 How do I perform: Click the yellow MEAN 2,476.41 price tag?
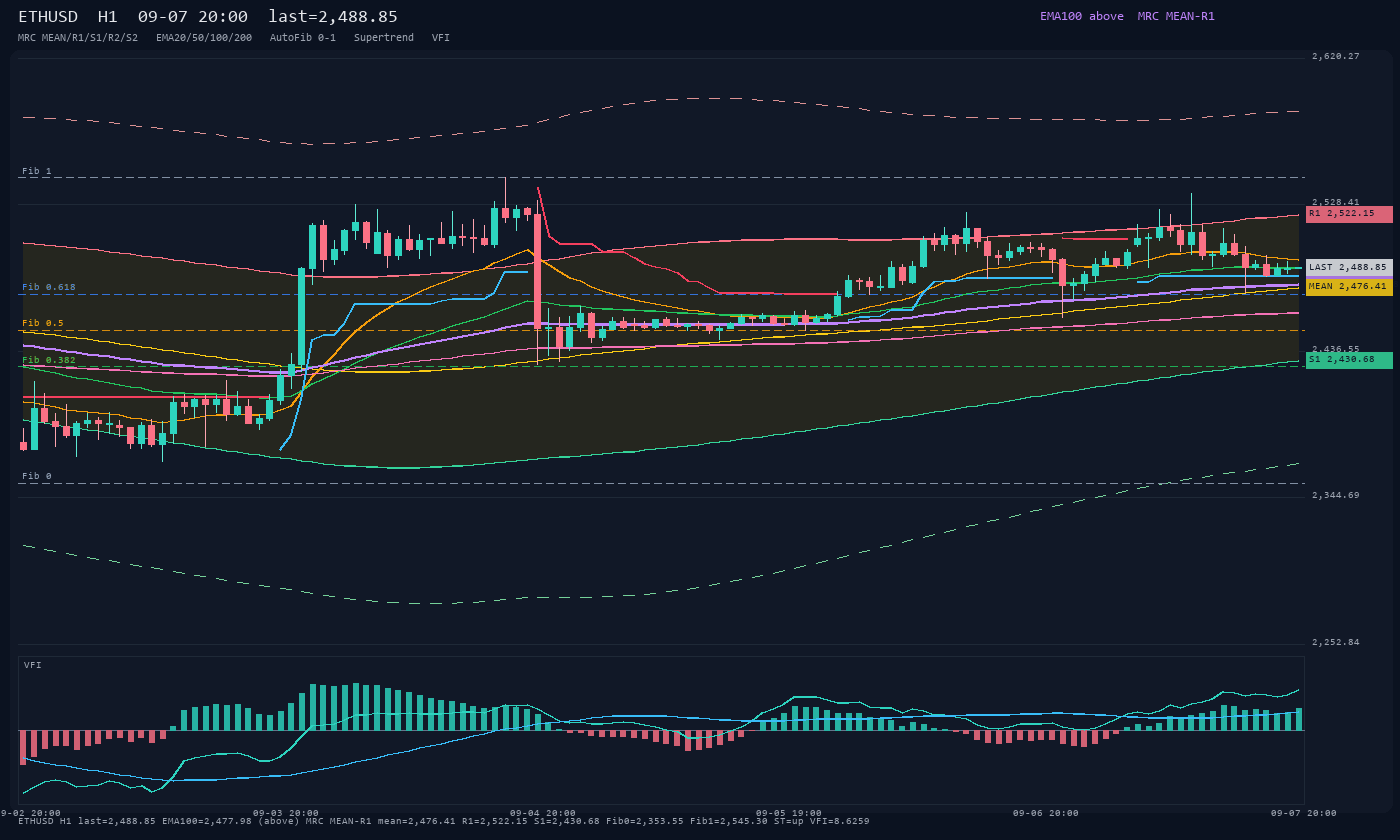(1349, 287)
